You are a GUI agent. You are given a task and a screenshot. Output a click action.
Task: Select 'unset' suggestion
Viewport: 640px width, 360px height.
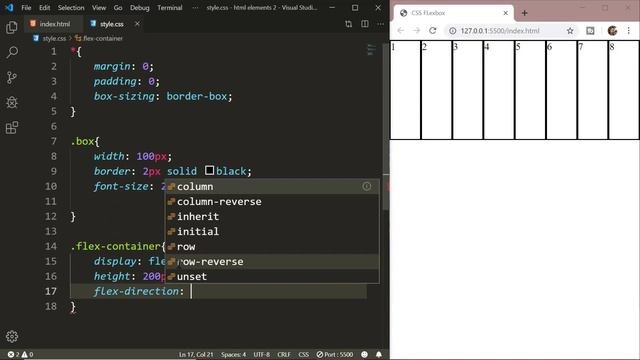click(x=272, y=276)
